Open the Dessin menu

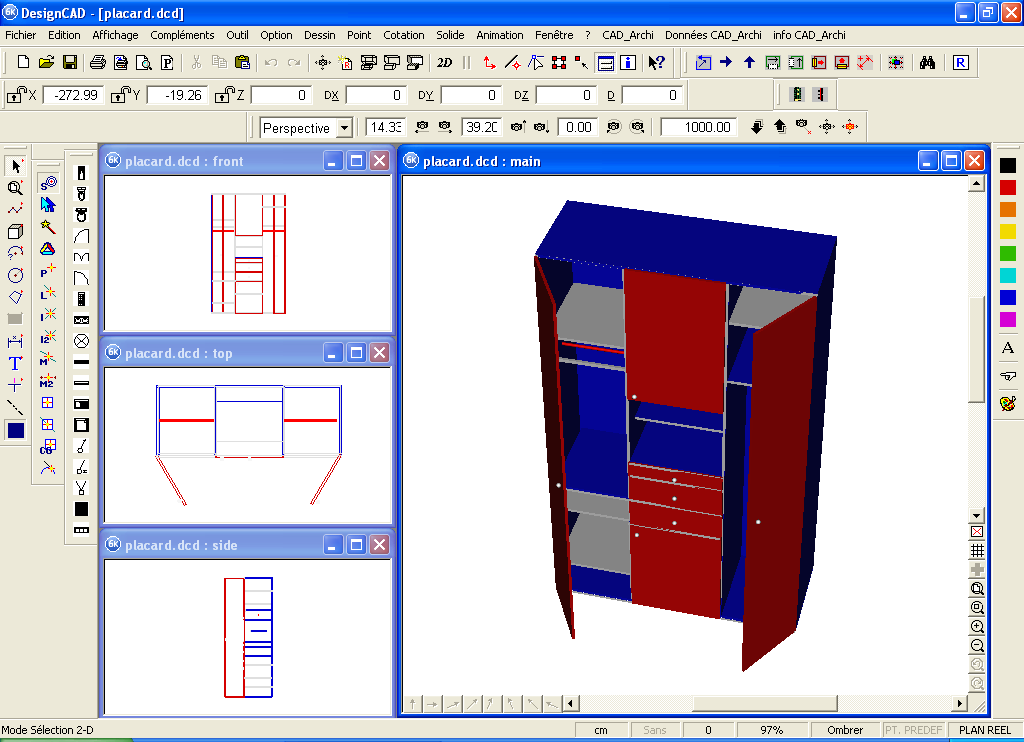click(319, 34)
